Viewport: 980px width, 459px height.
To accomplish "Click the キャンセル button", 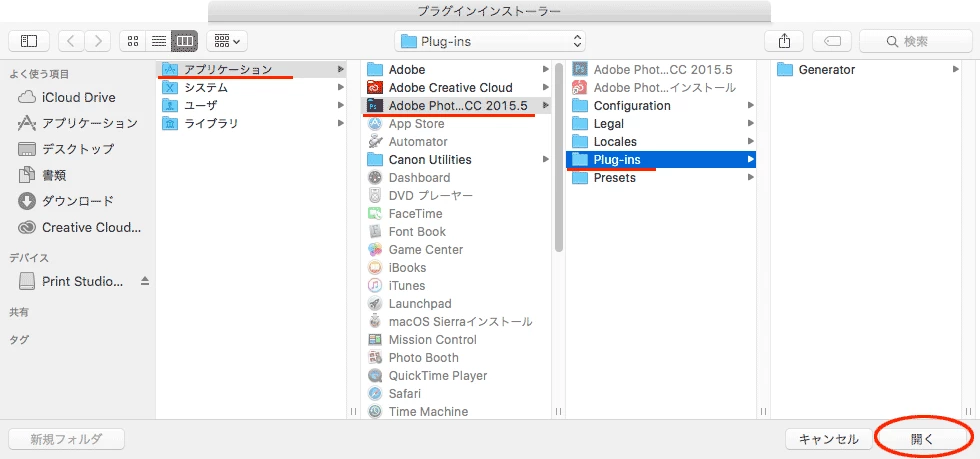I will tap(829, 439).
